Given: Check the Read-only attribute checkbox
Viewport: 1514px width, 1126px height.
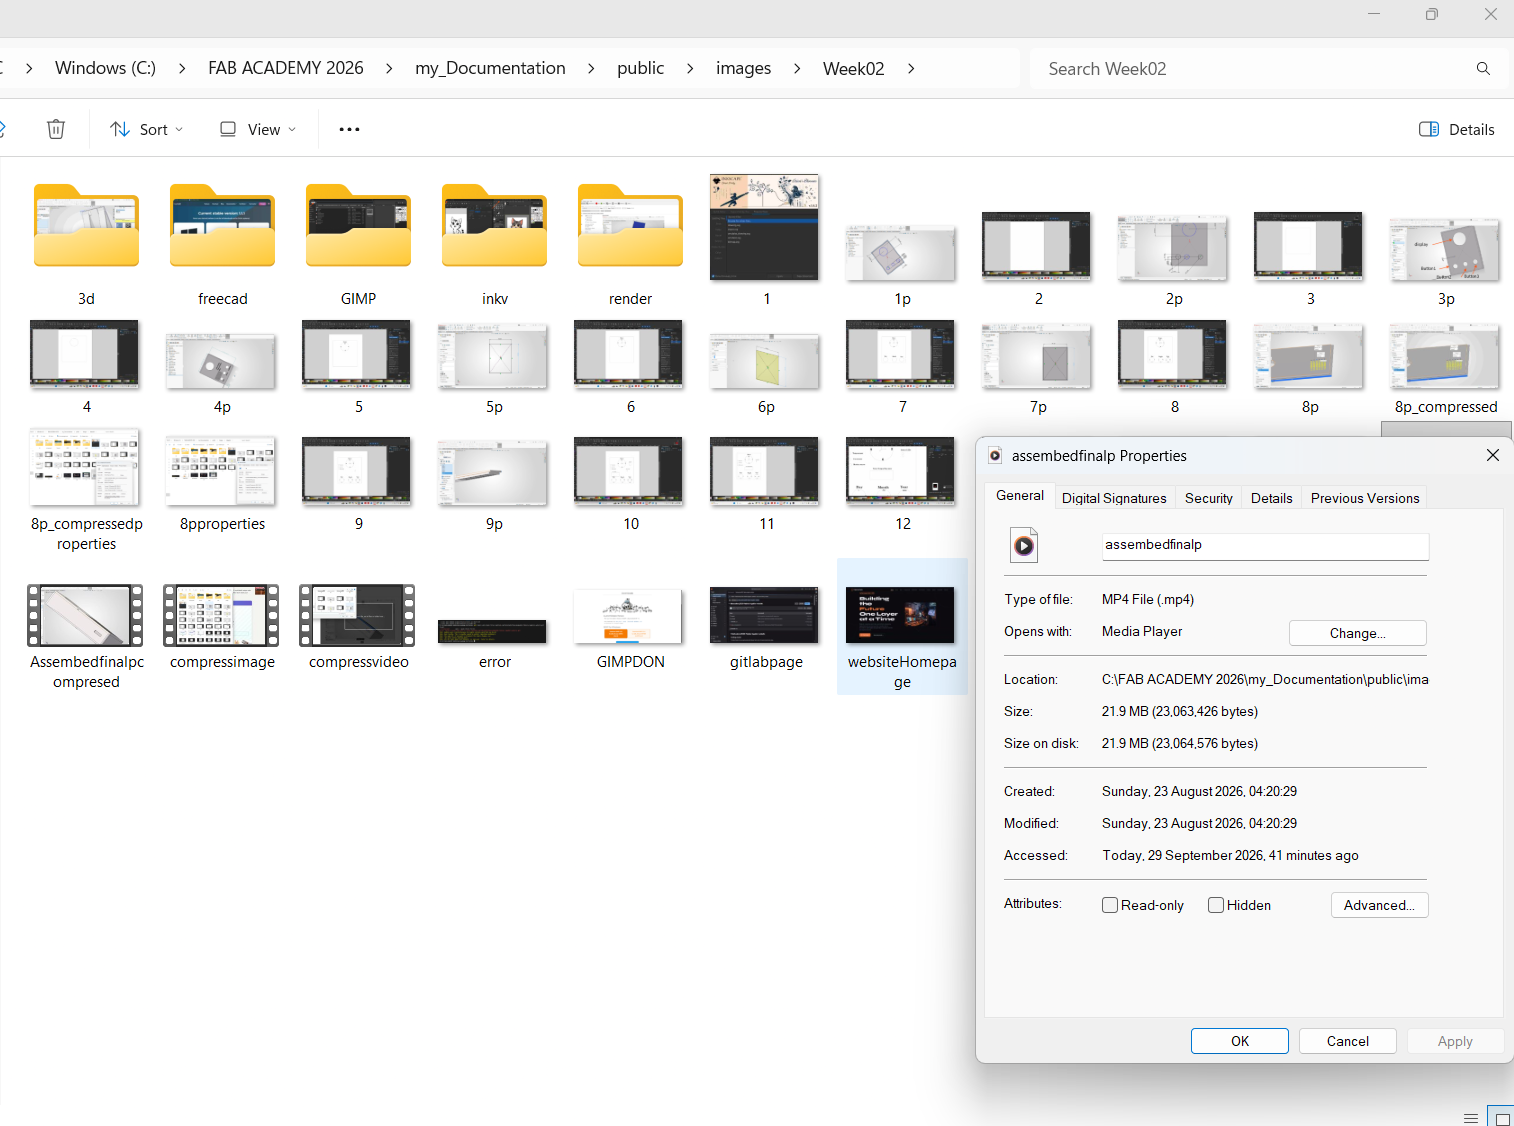Looking at the screenshot, I should click(x=1110, y=905).
